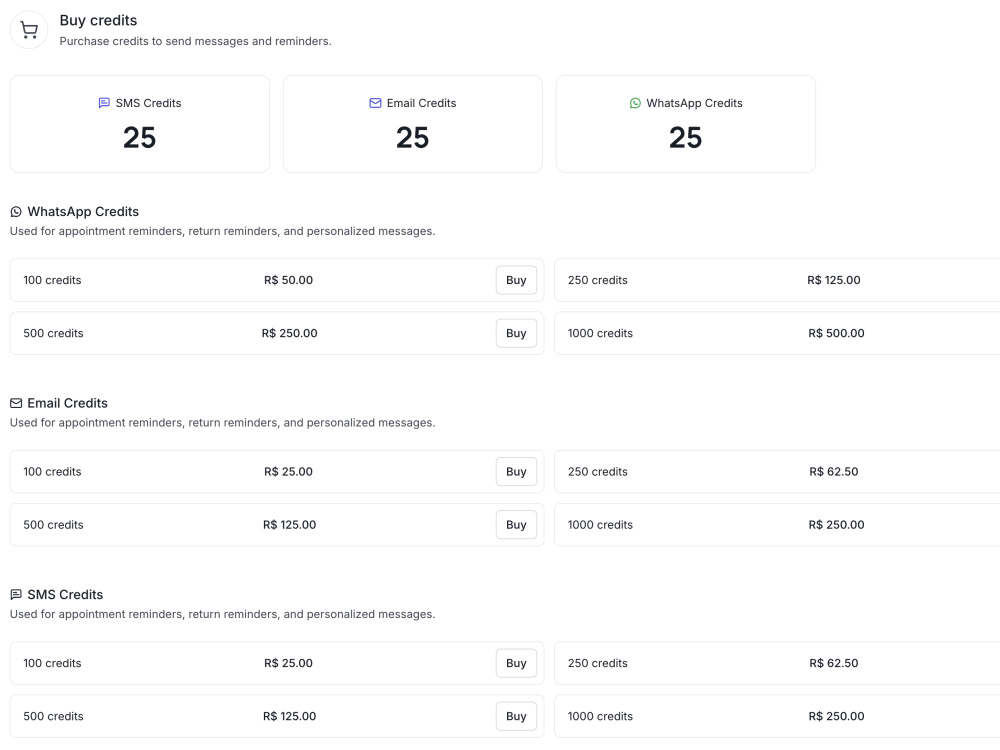Buy 500 SMS credits for R$ 125.00
Viewport: 1000px width, 750px height.
[516, 716]
